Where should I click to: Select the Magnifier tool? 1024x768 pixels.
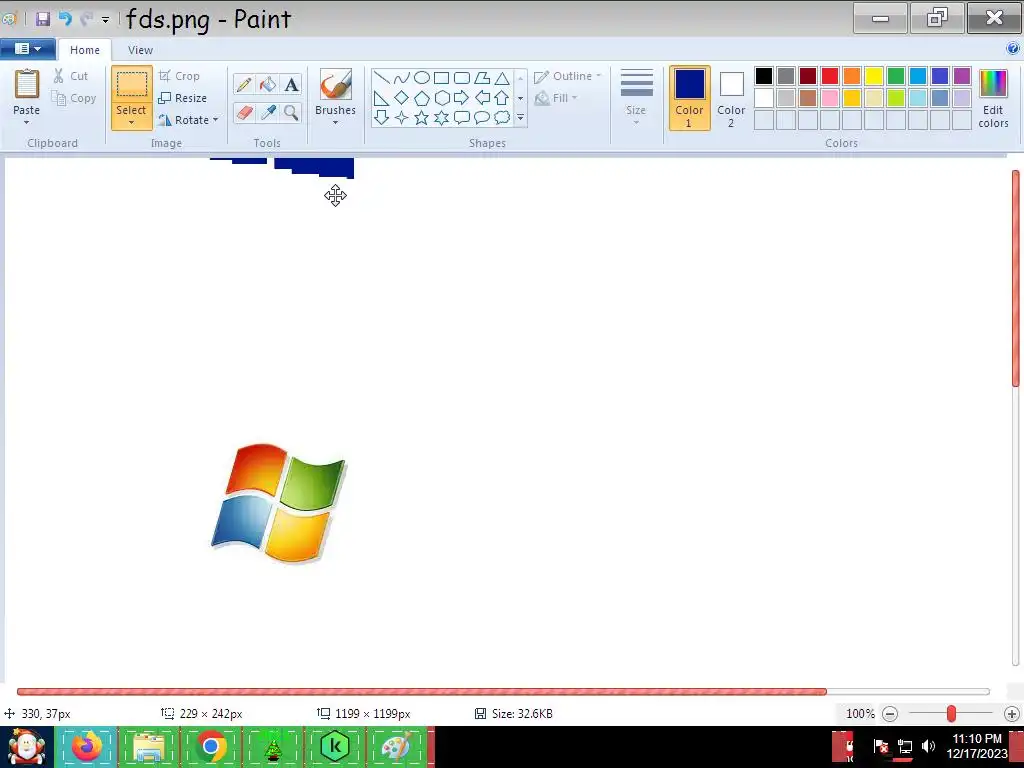point(291,112)
